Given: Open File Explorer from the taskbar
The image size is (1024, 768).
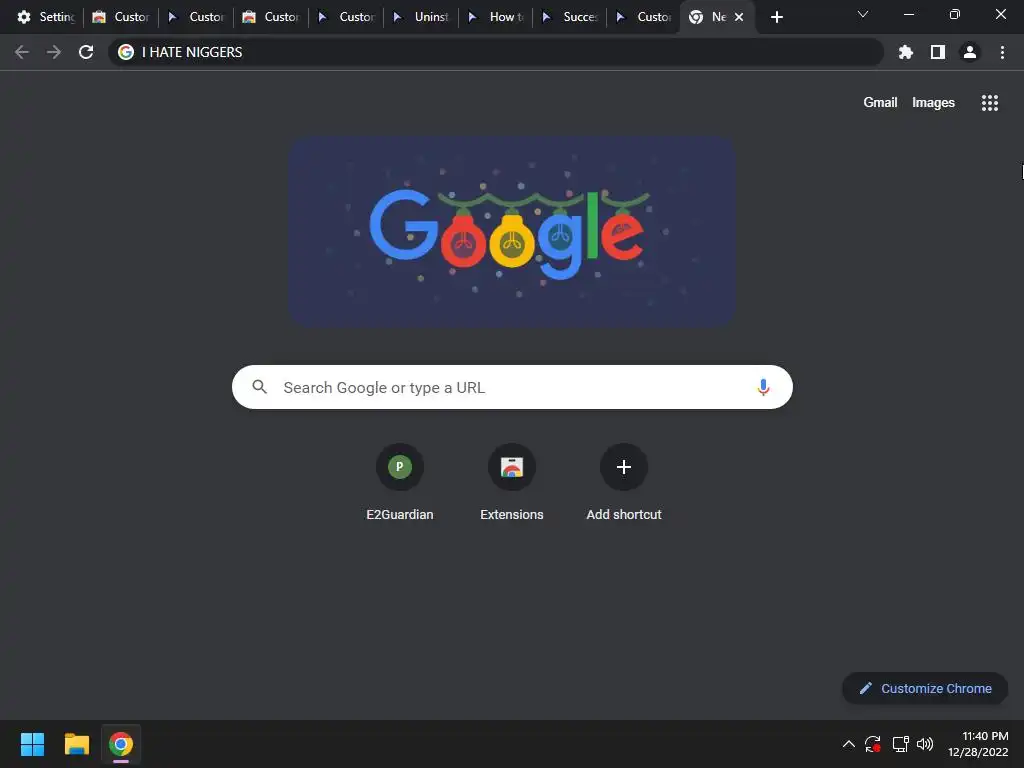Looking at the screenshot, I should [76, 744].
